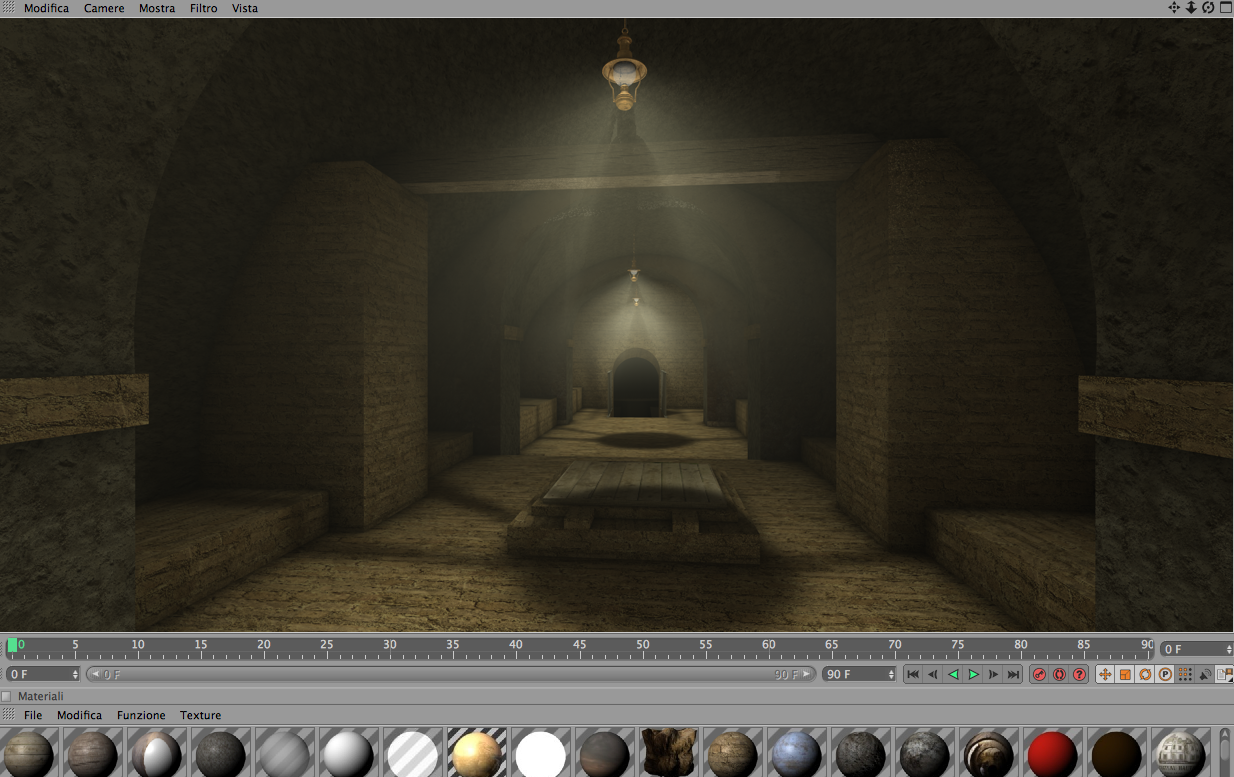Play the animation backward
Screen dimensions: 1234x777
[x=953, y=675]
